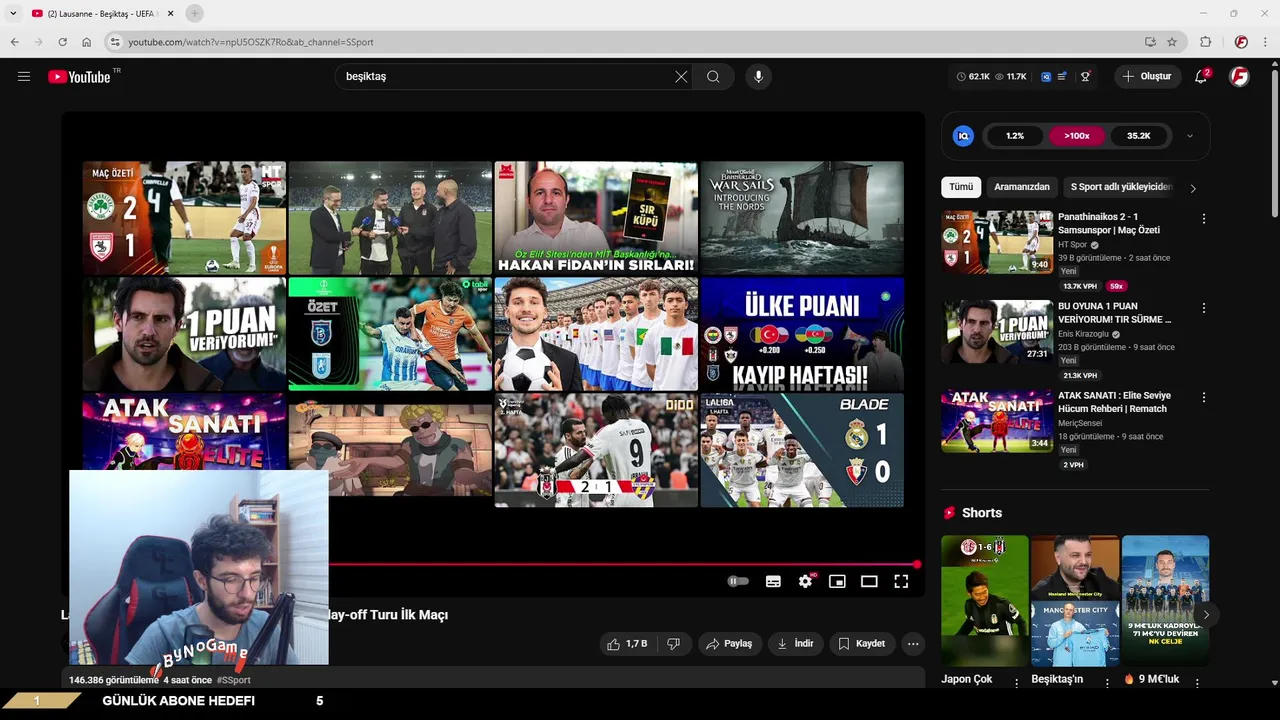1280x720 pixels.
Task: Navigate back in Chrome
Action: tap(14, 42)
